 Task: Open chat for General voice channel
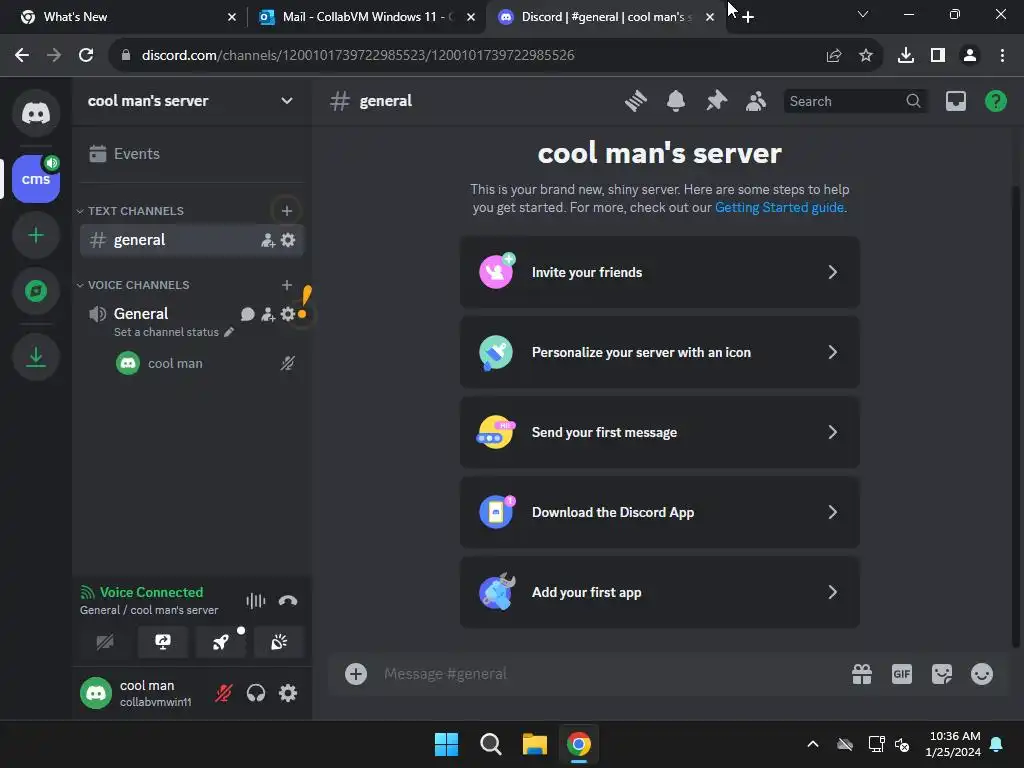248,314
